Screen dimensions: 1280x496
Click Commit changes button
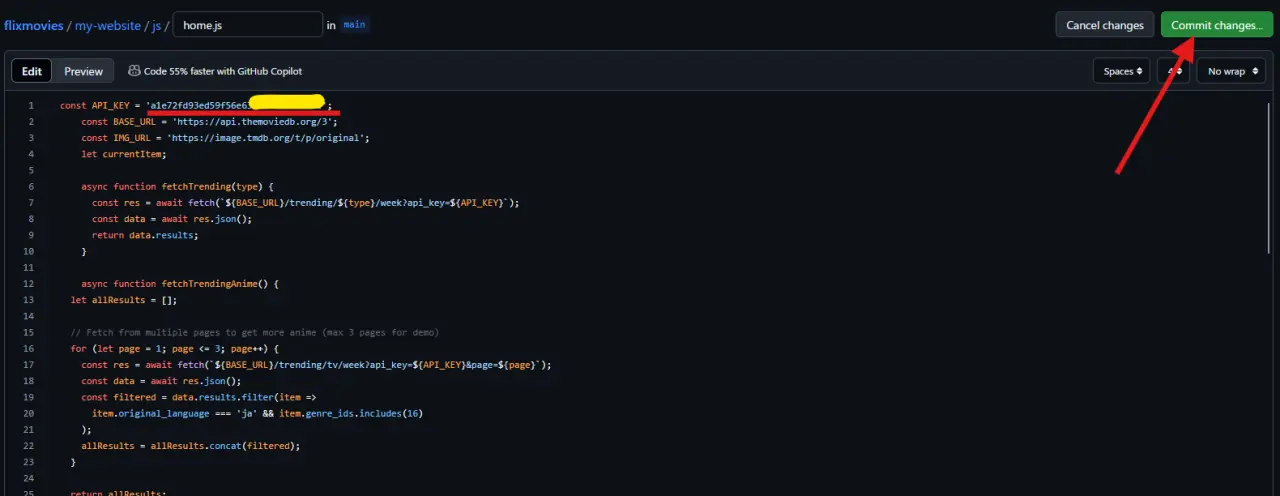[1216, 25]
